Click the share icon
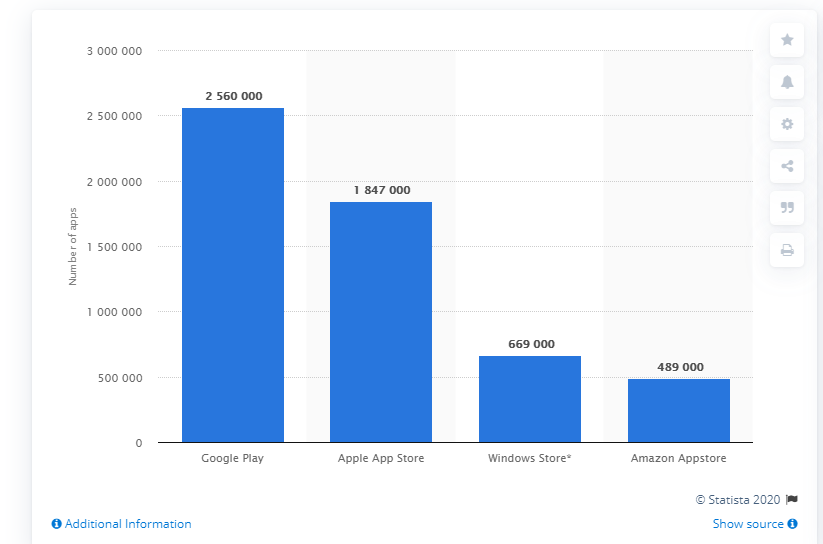The height and width of the screenshot is (544, 823). tap(787, 166)
